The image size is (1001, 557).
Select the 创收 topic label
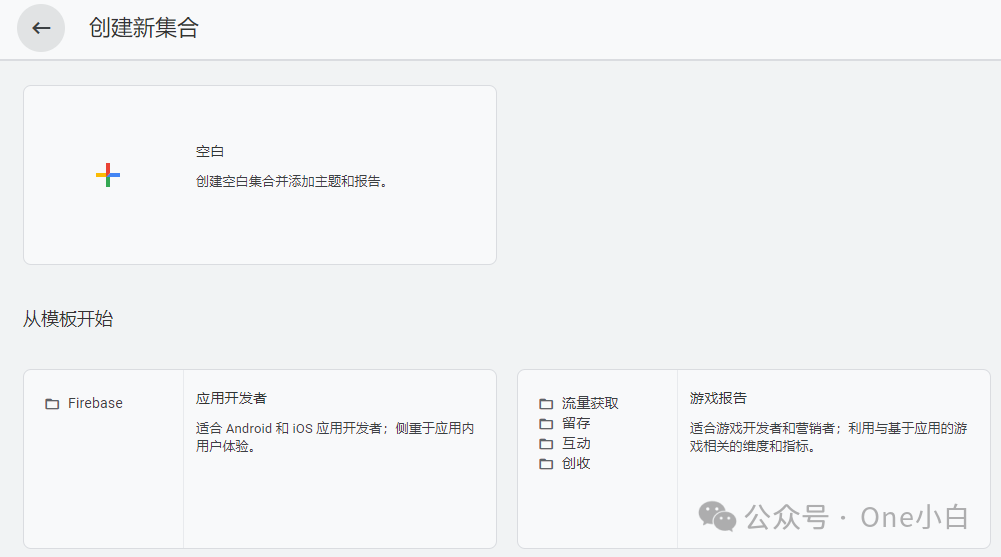tap(576, 463)
